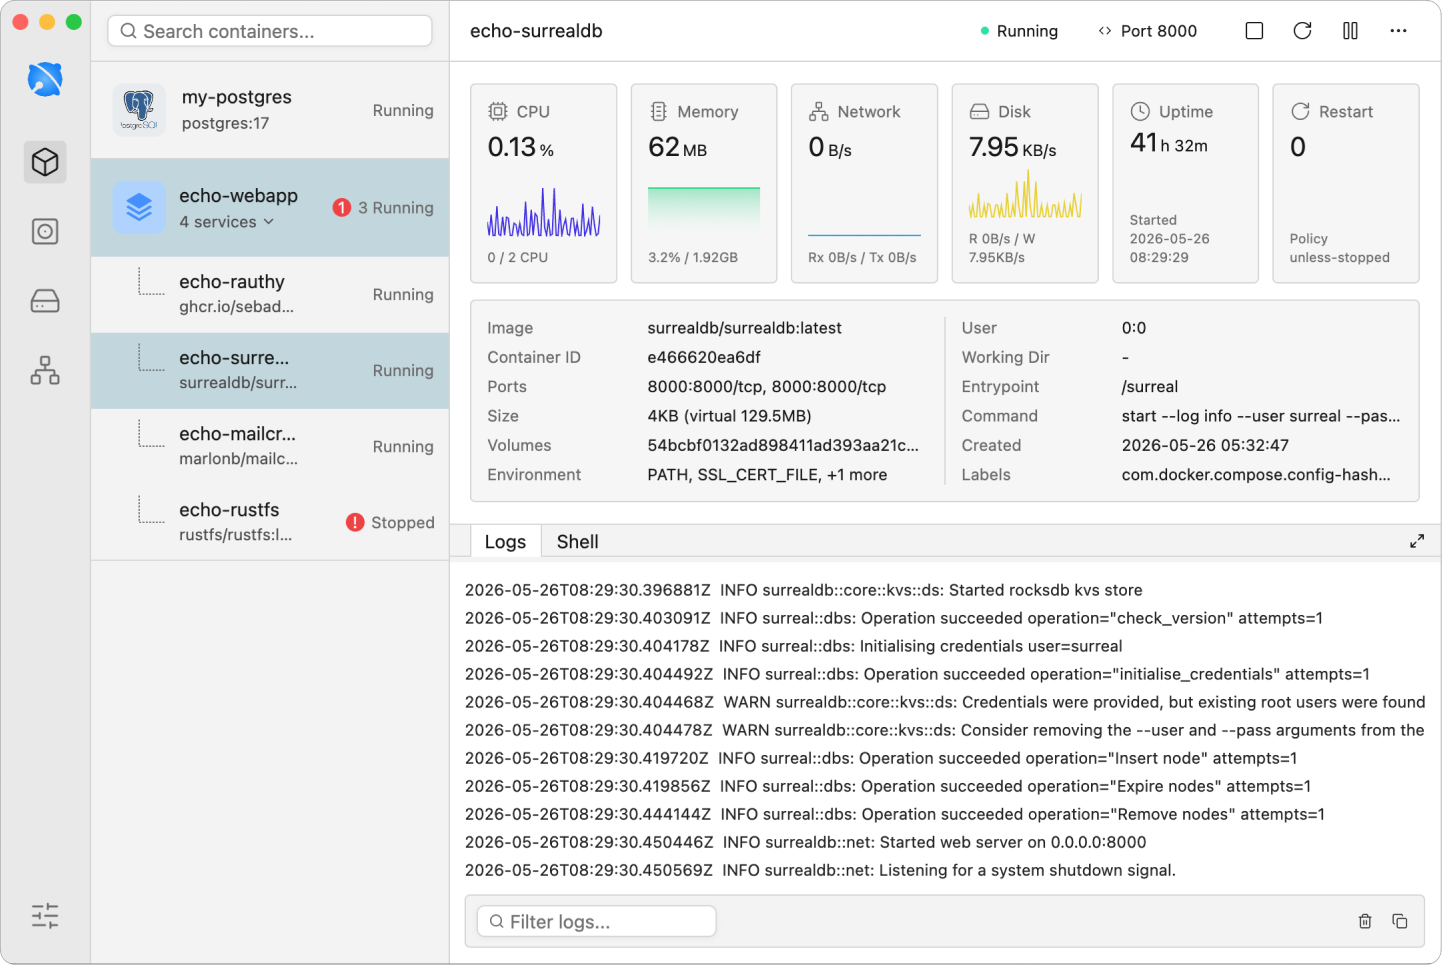This screenshot has width=1442, height=965.
Task: Click the entrypoint value /surreal
Action: pos(1150,386)
